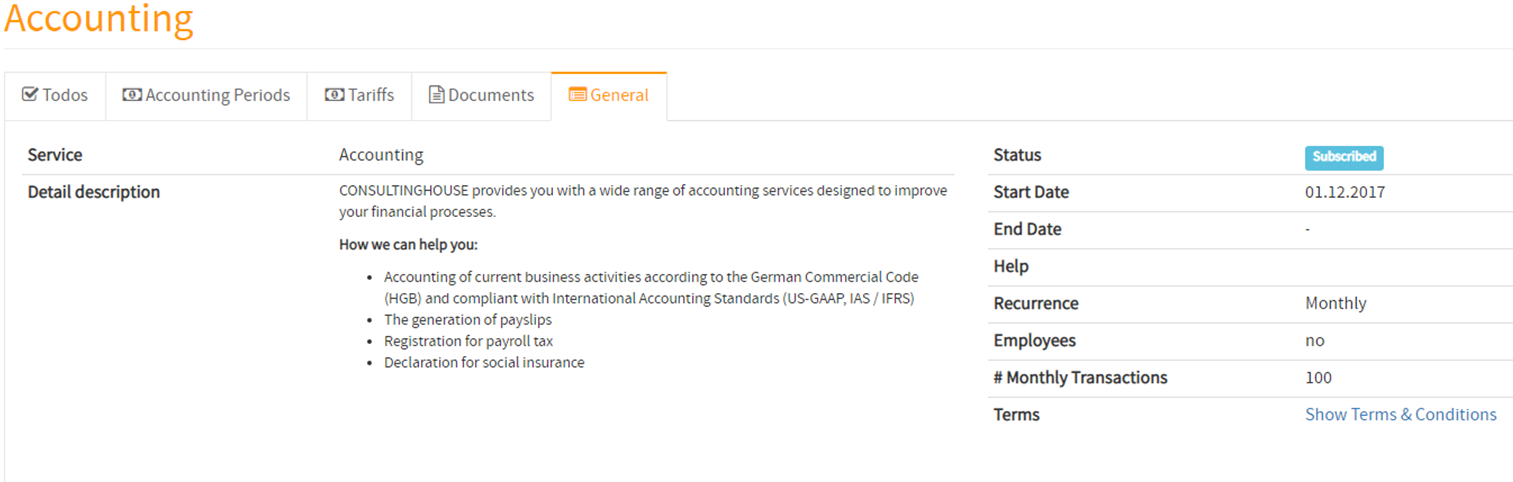The height and width of the screenshot is (482, 1513).
Task: Click the list icon on the General tab
Action: tap(577, 95)
